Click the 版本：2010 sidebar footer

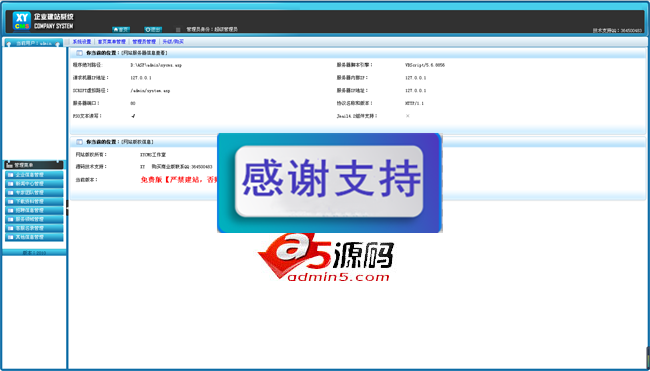click(x=34, y=252)
